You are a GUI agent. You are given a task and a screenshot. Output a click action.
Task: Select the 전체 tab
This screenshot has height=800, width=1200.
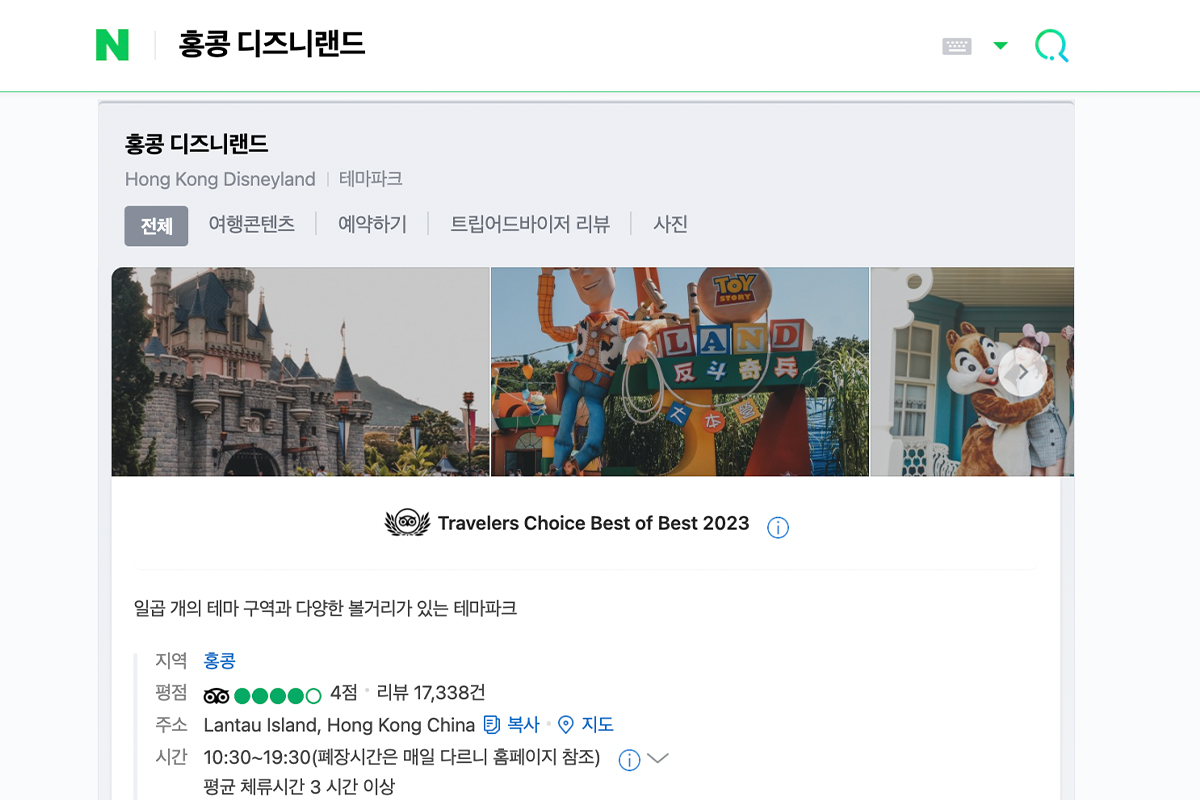click(156, 226)
